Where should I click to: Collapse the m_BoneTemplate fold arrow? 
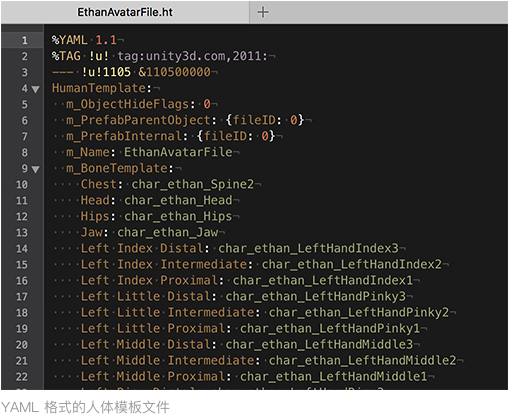35,169
